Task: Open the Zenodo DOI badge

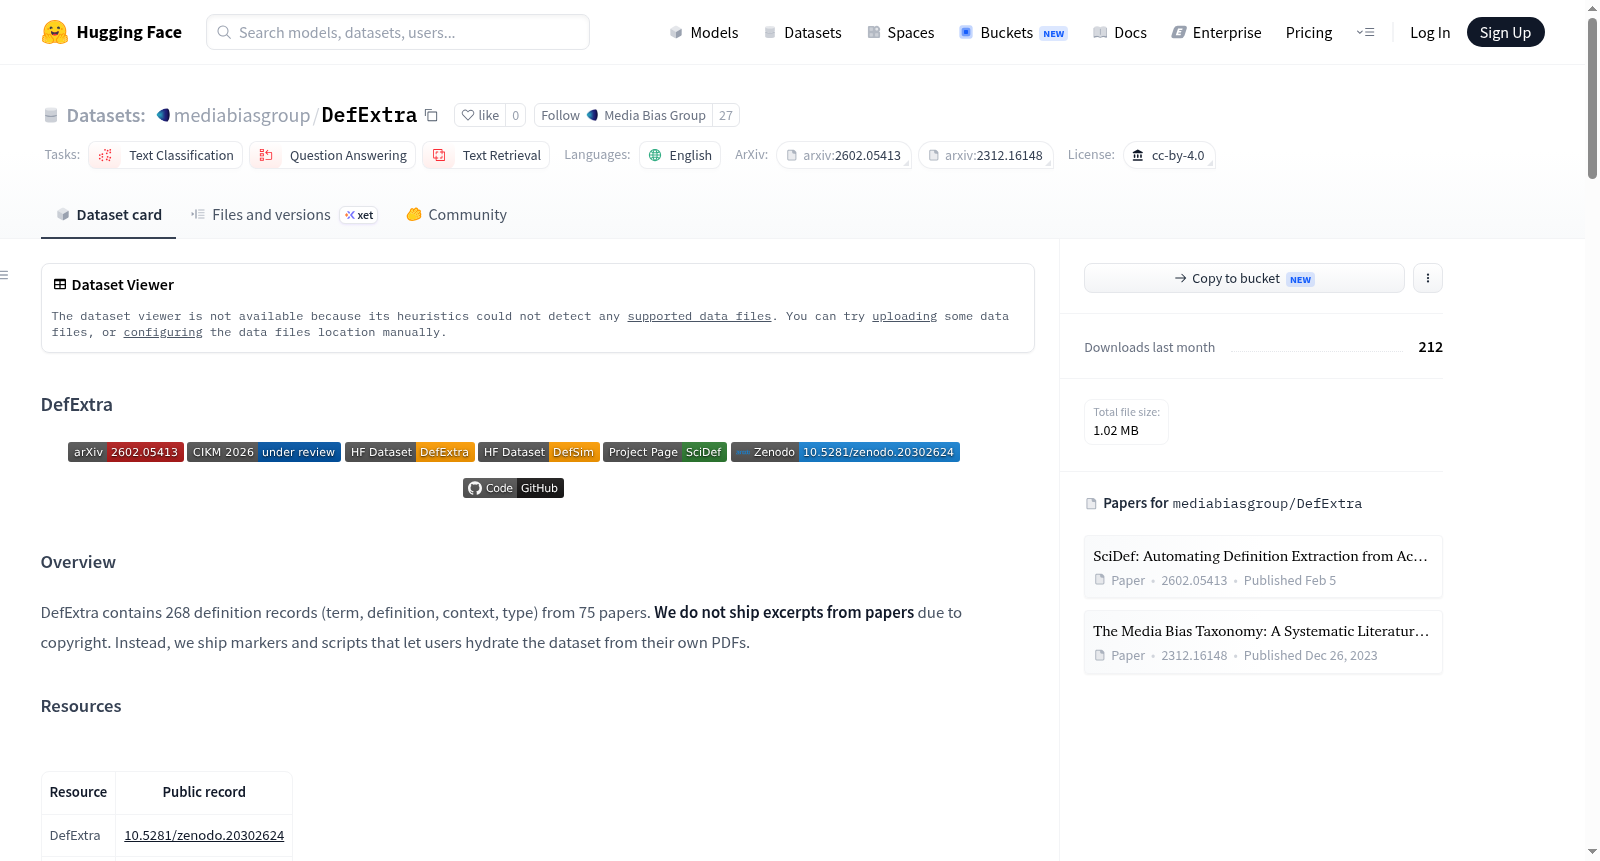Action: [x=846, y=452]
